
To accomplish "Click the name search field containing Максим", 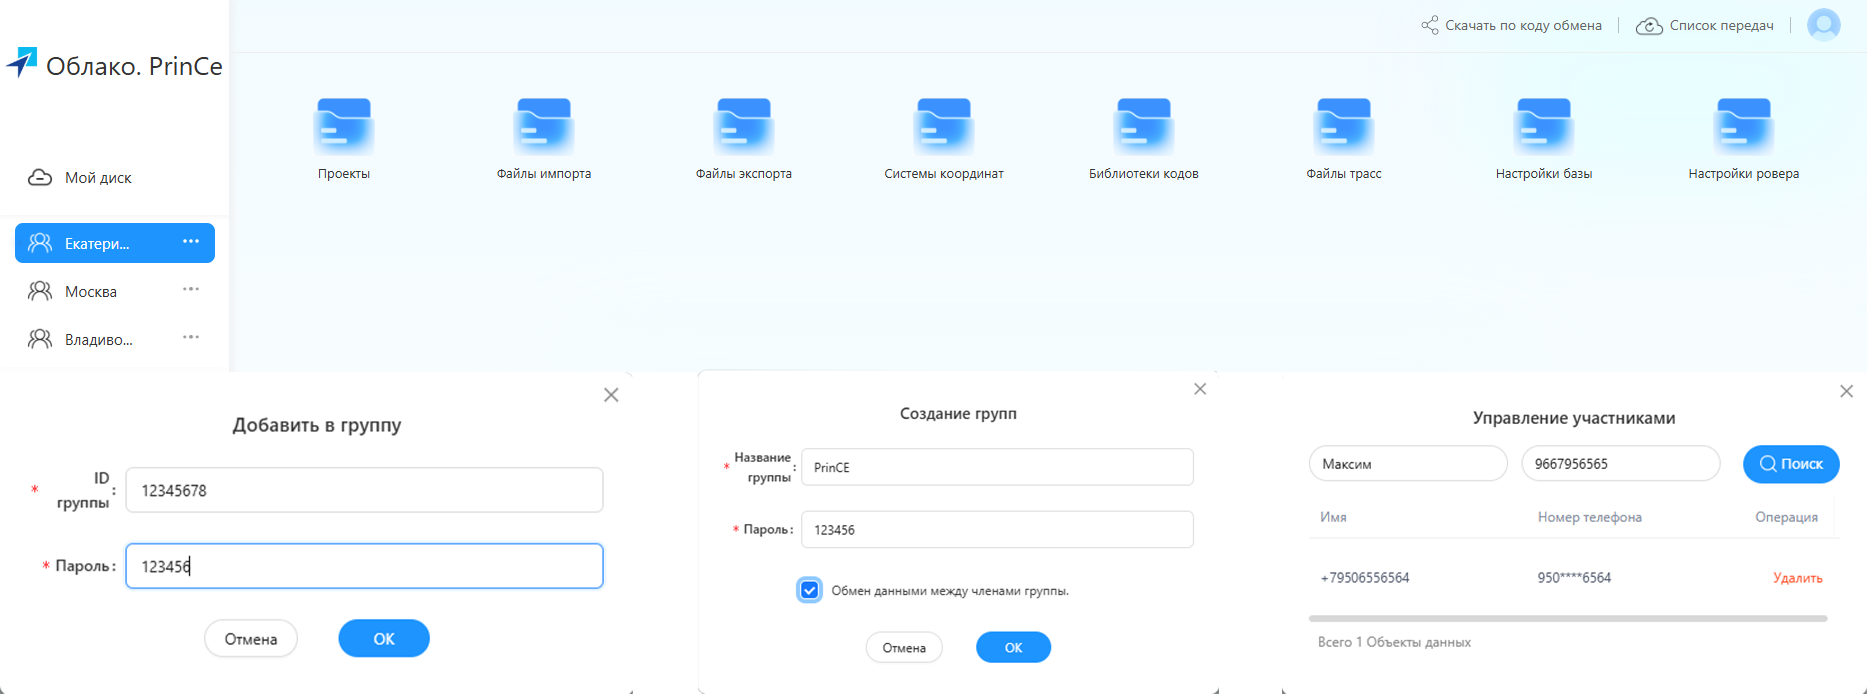I will (1408, 463).
